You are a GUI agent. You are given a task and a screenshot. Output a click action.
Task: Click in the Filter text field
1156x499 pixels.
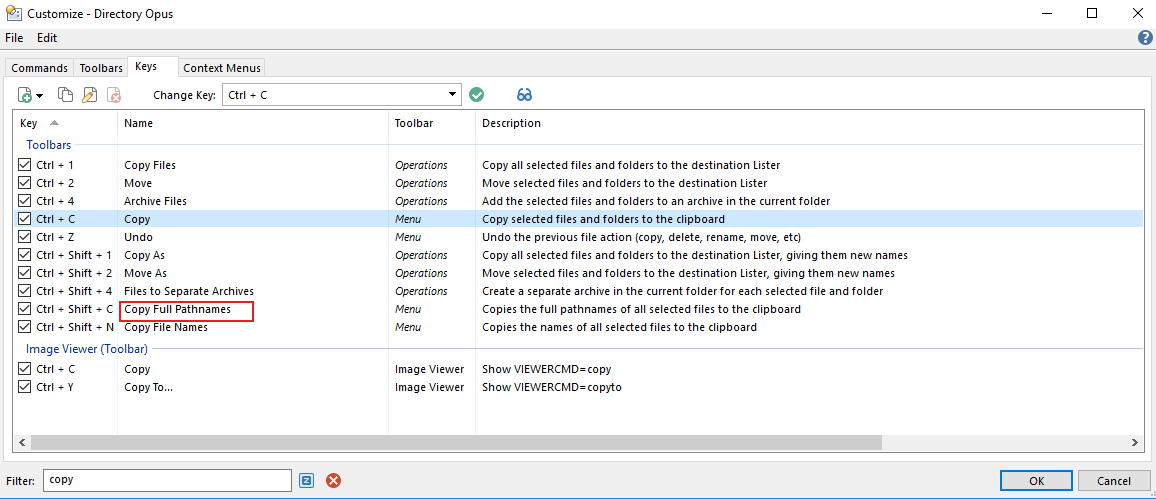point(167,480)
